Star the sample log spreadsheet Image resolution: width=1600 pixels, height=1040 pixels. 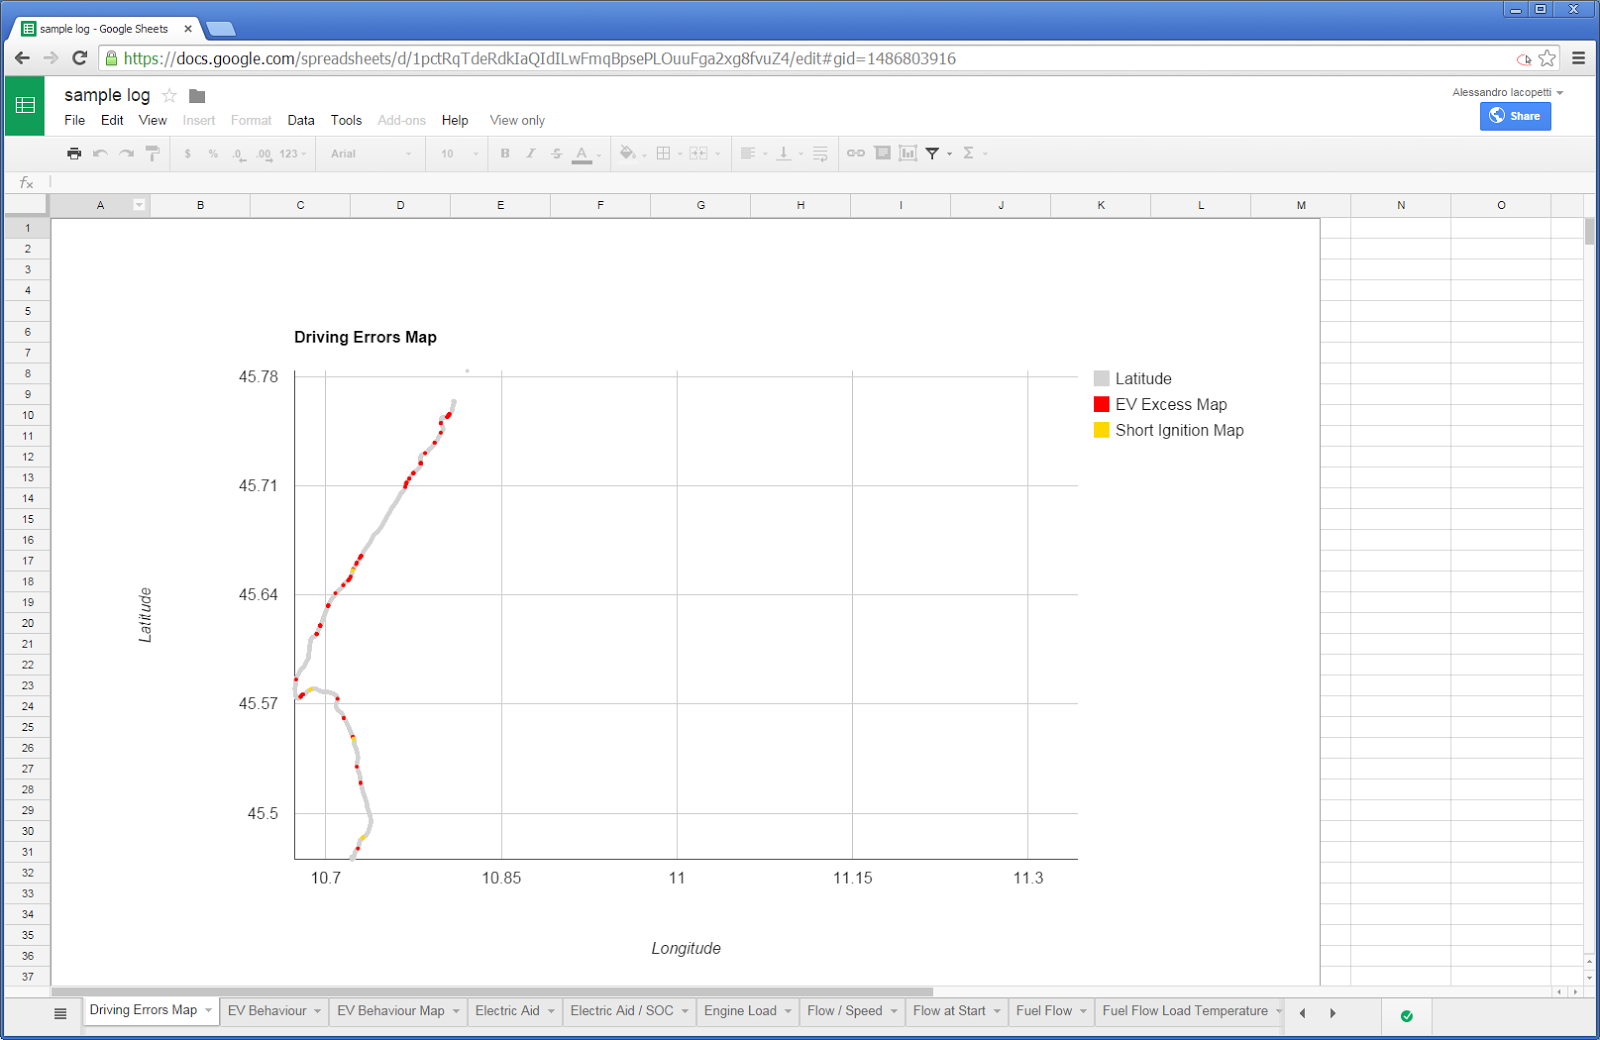coord(169,95)
